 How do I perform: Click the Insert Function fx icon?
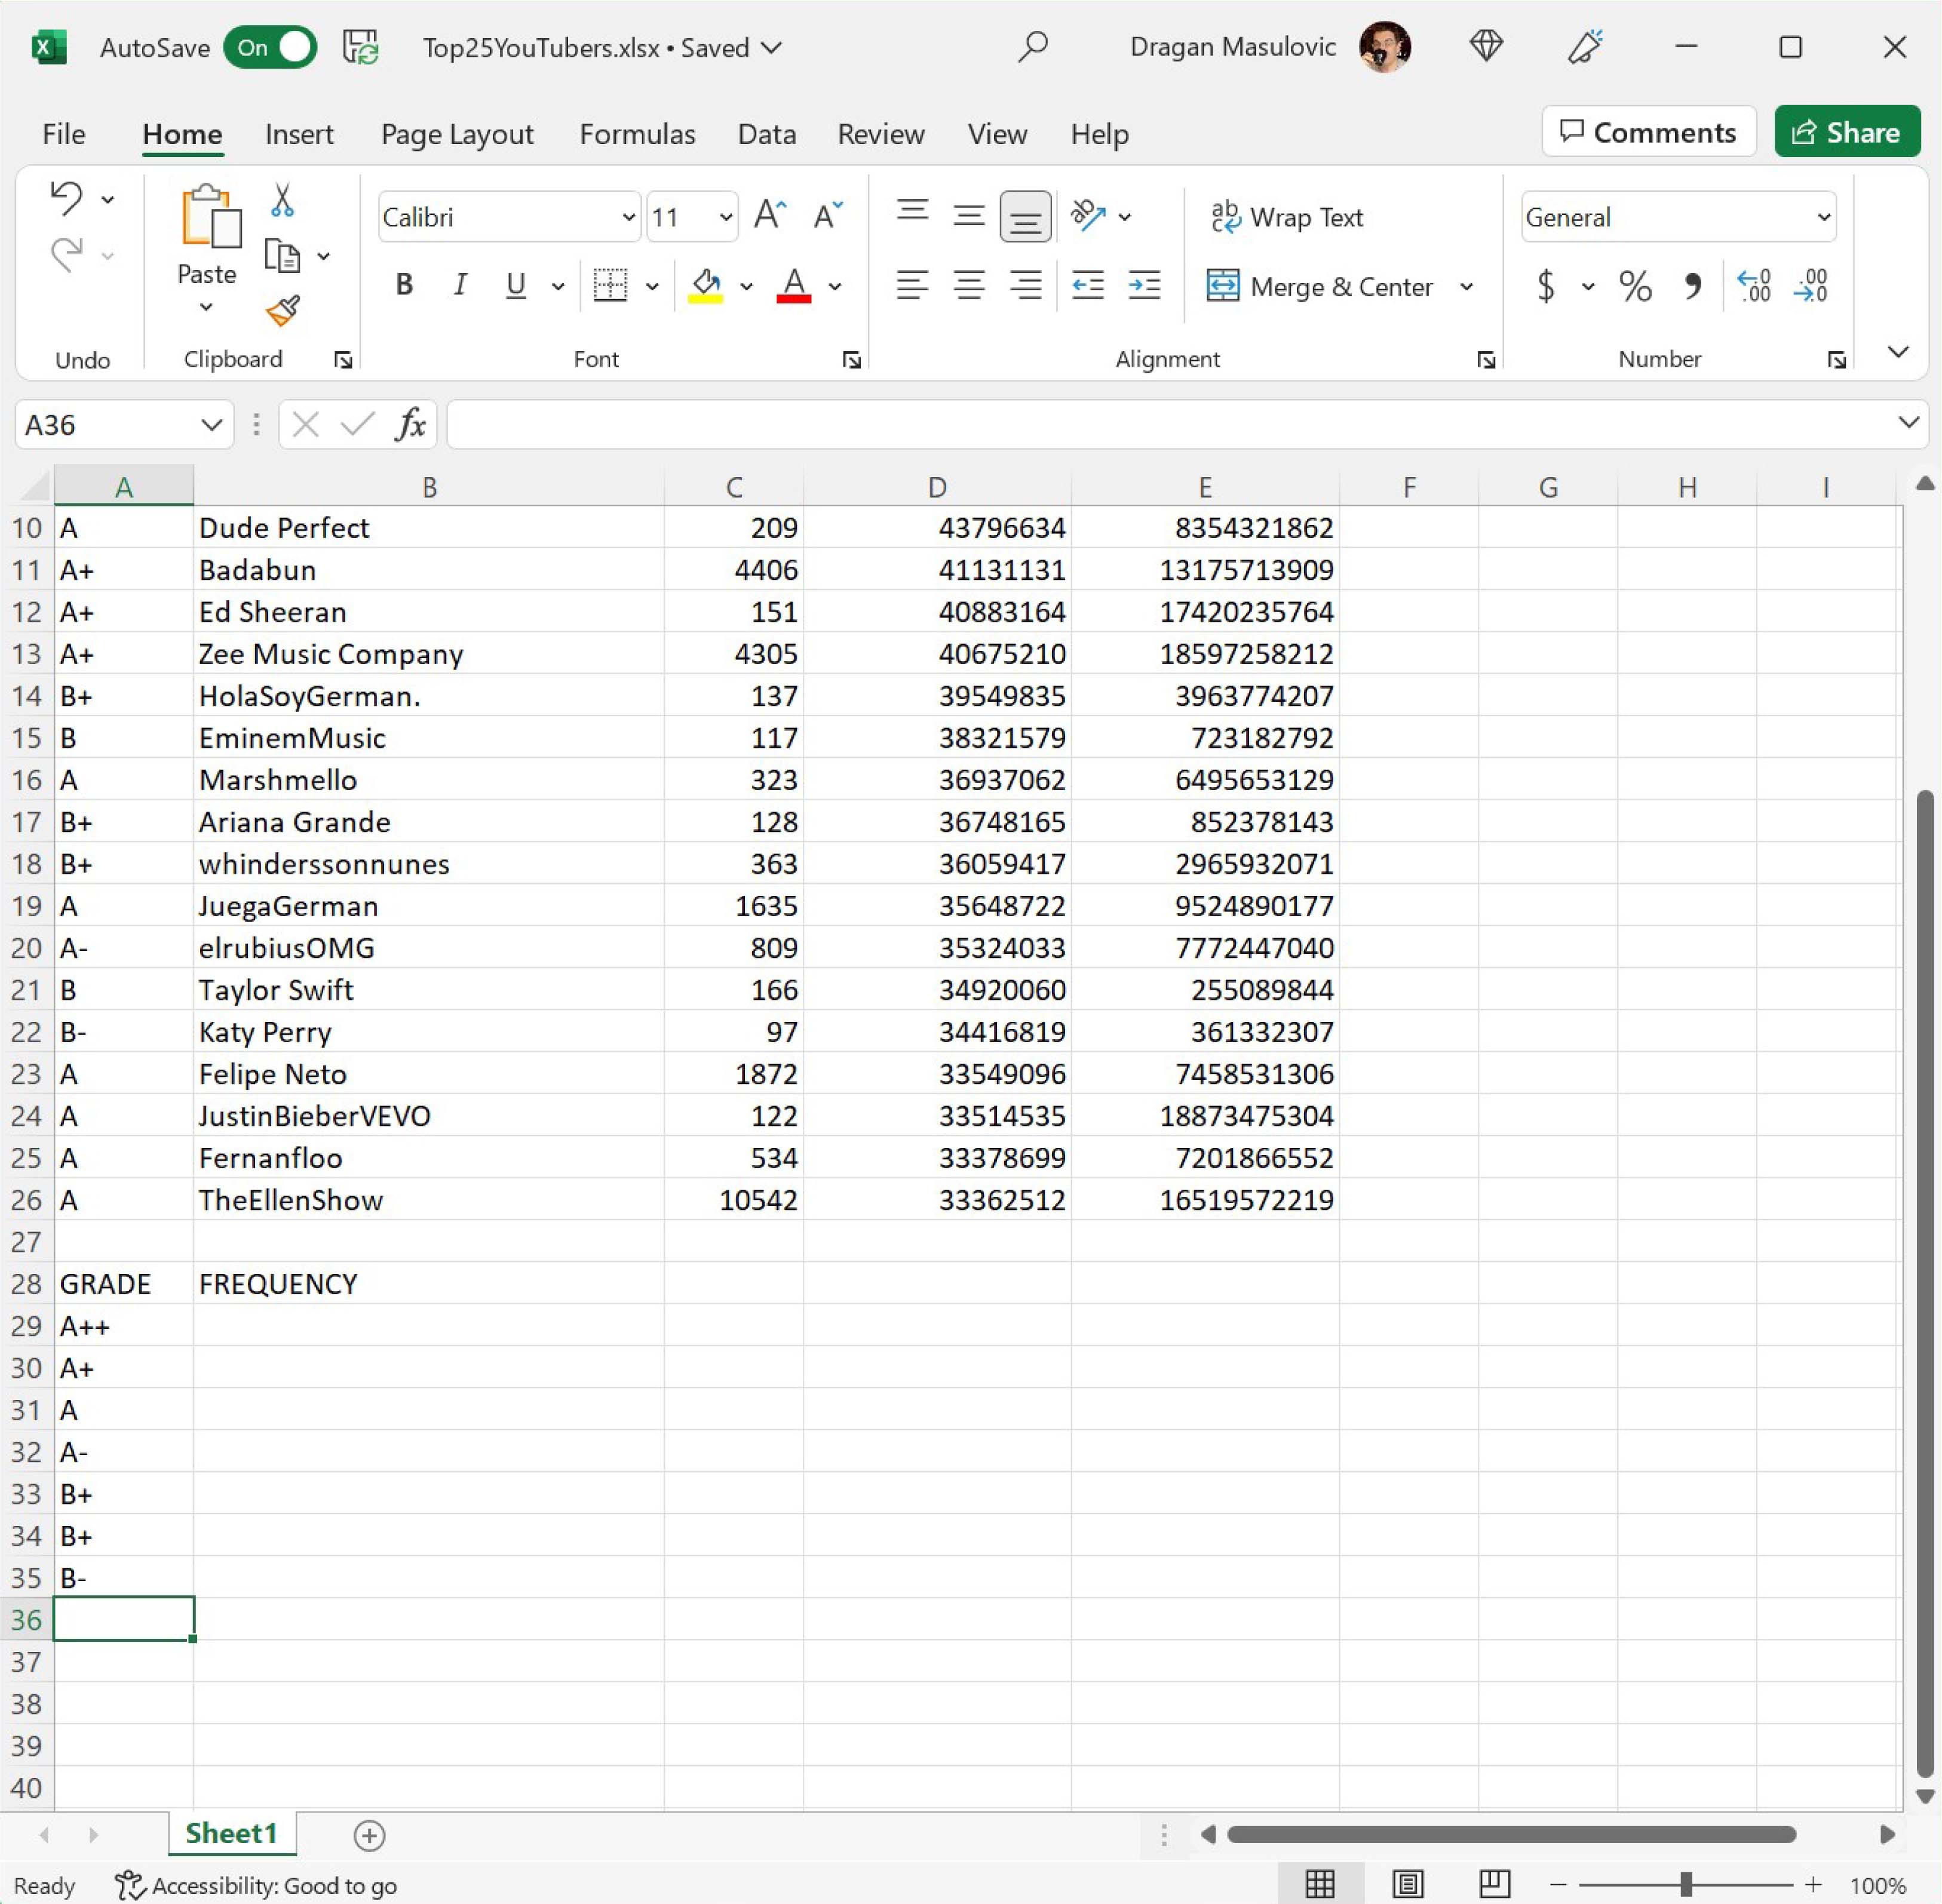coord(410,425)
